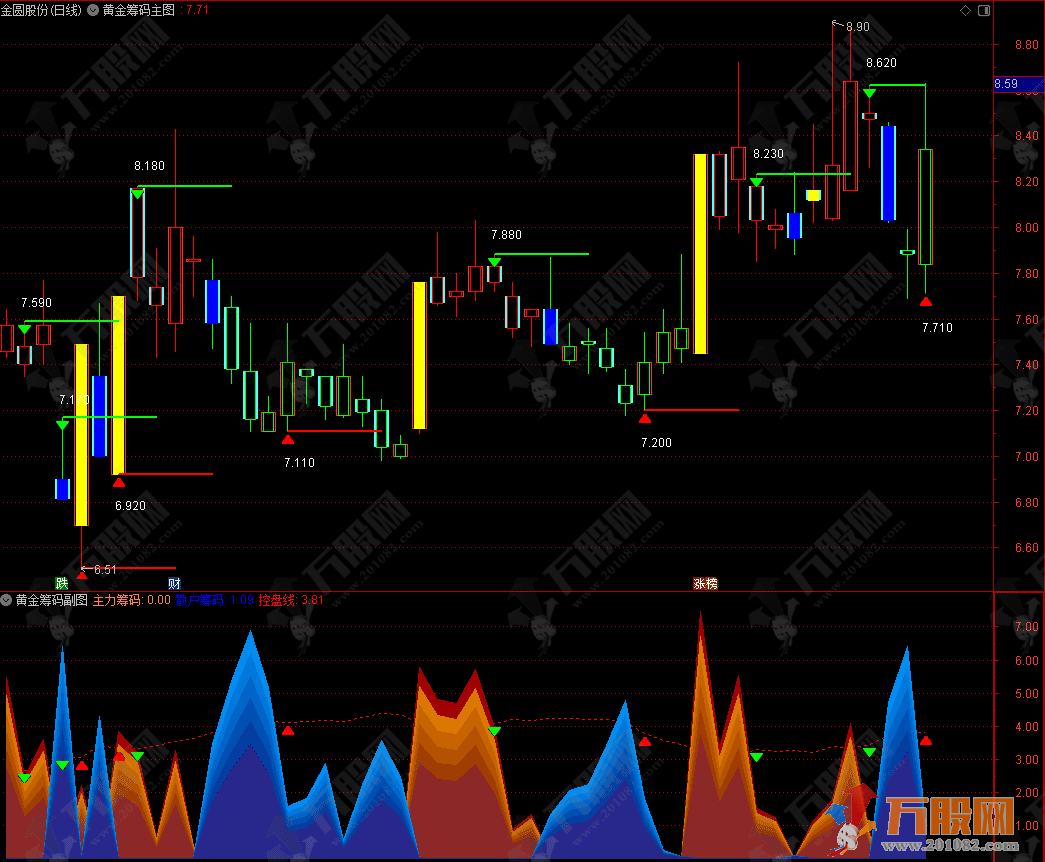Click the green triangle at 7.590
Viewport: 1045px width, 862px height.
click(25, 329)
